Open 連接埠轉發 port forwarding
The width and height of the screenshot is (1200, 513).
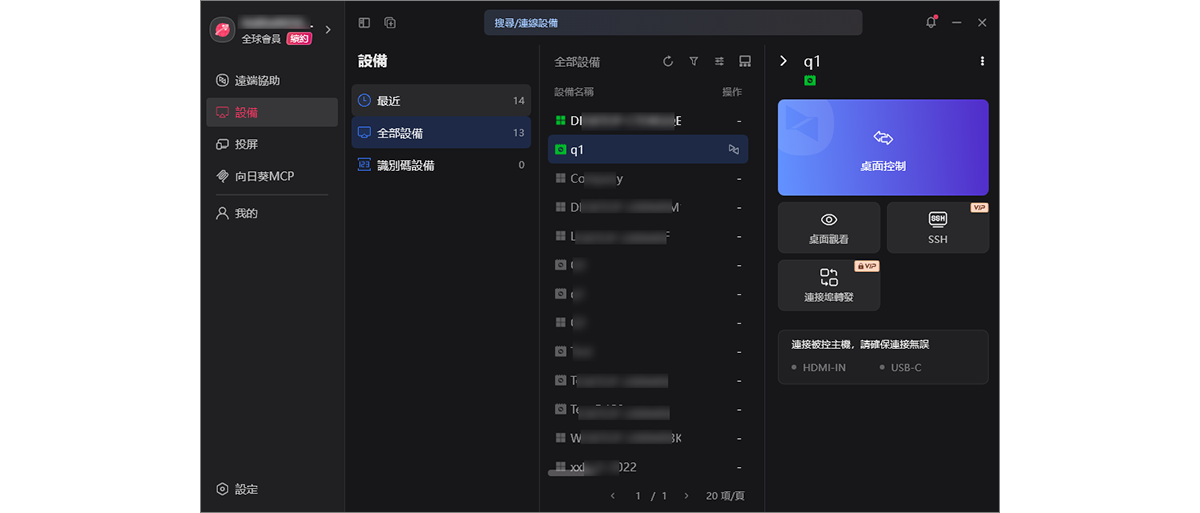[829, 285]
